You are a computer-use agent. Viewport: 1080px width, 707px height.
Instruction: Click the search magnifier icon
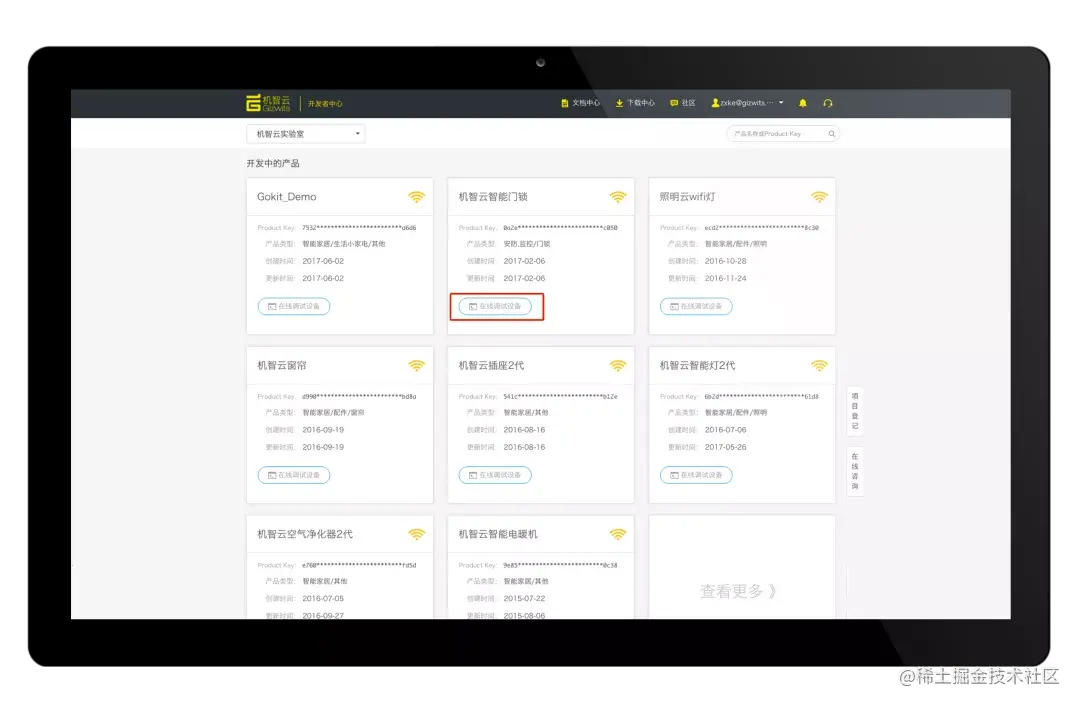831,134
